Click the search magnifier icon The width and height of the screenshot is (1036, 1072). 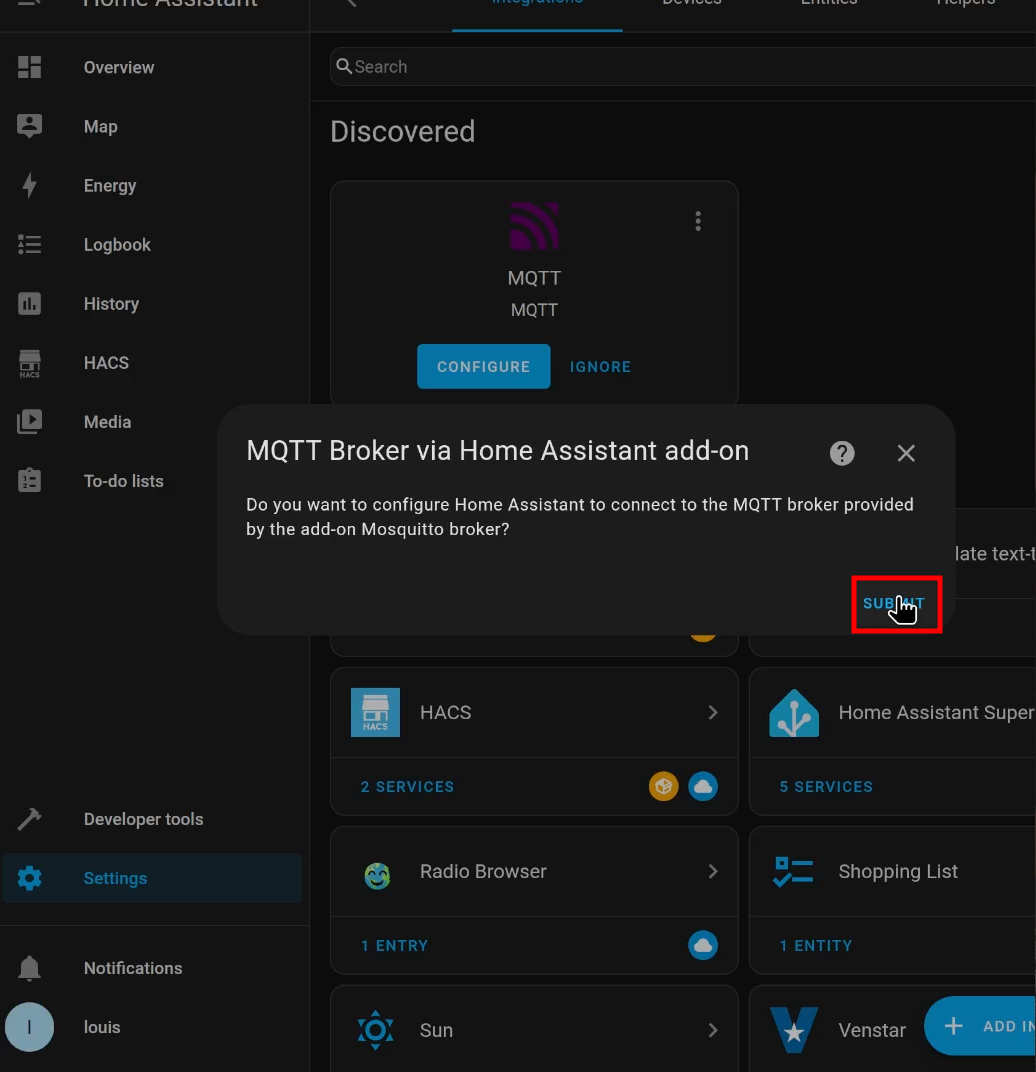point(344,66)
